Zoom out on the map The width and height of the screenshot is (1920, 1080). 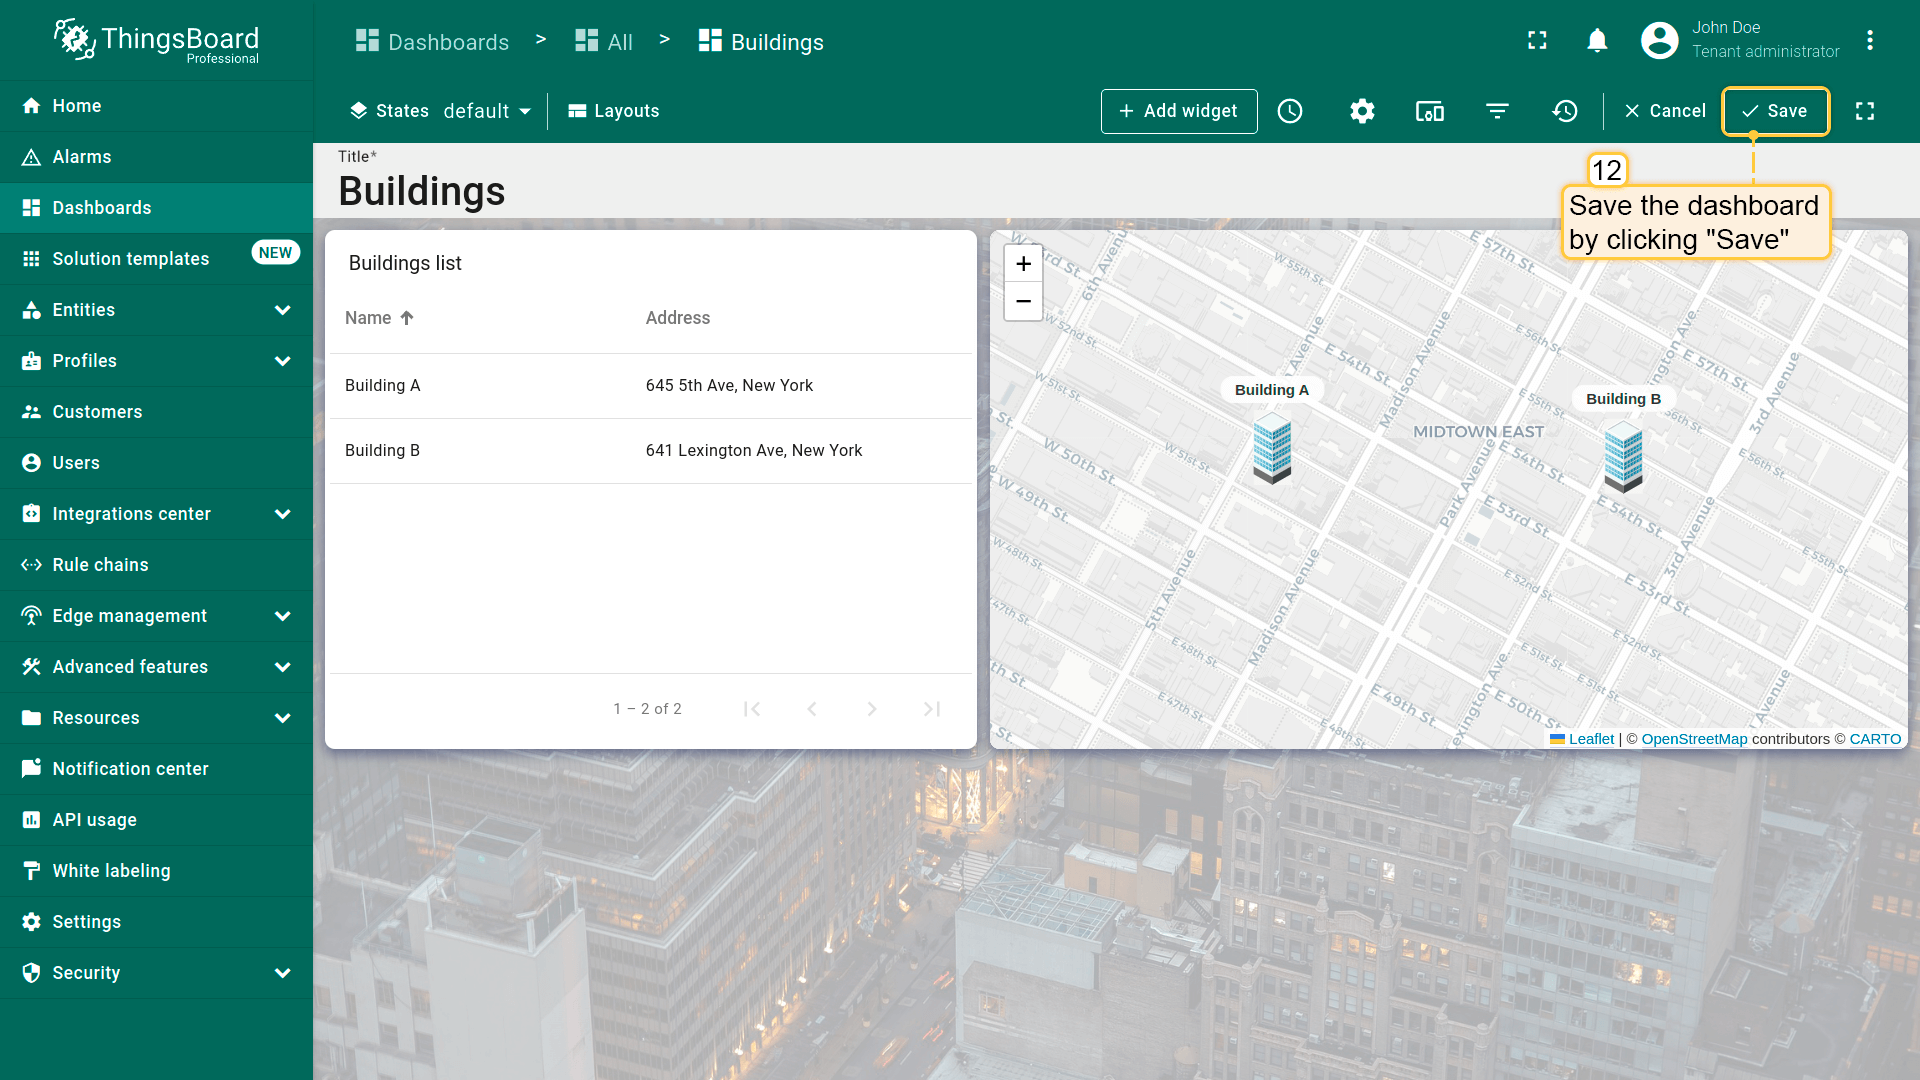click(x=1023, y=301)
